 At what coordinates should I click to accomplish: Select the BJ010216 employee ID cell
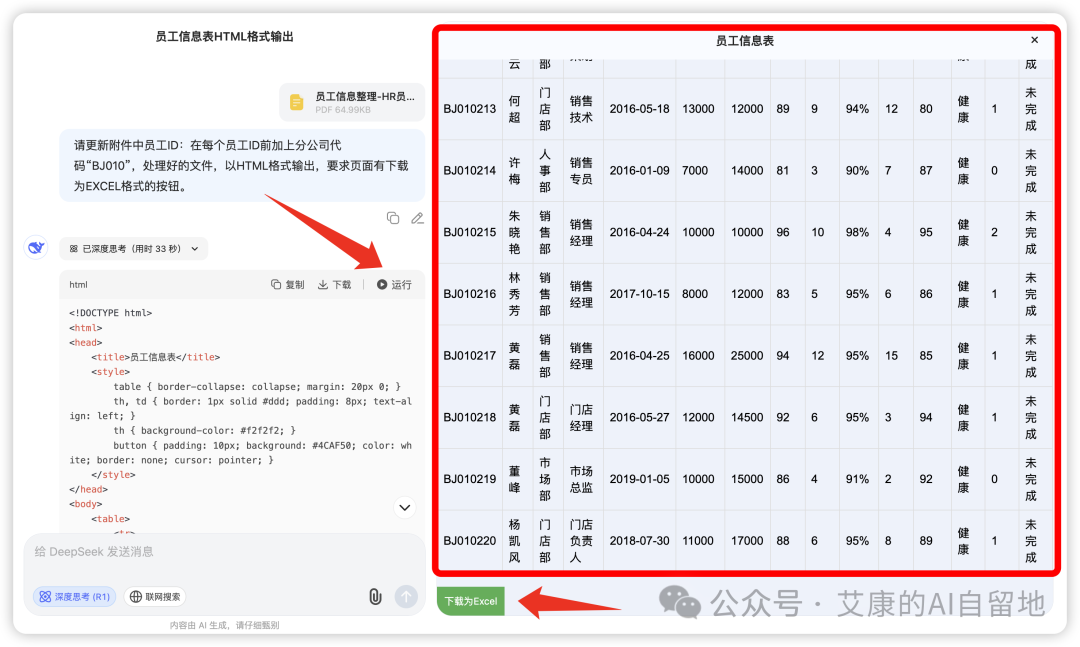469,295
